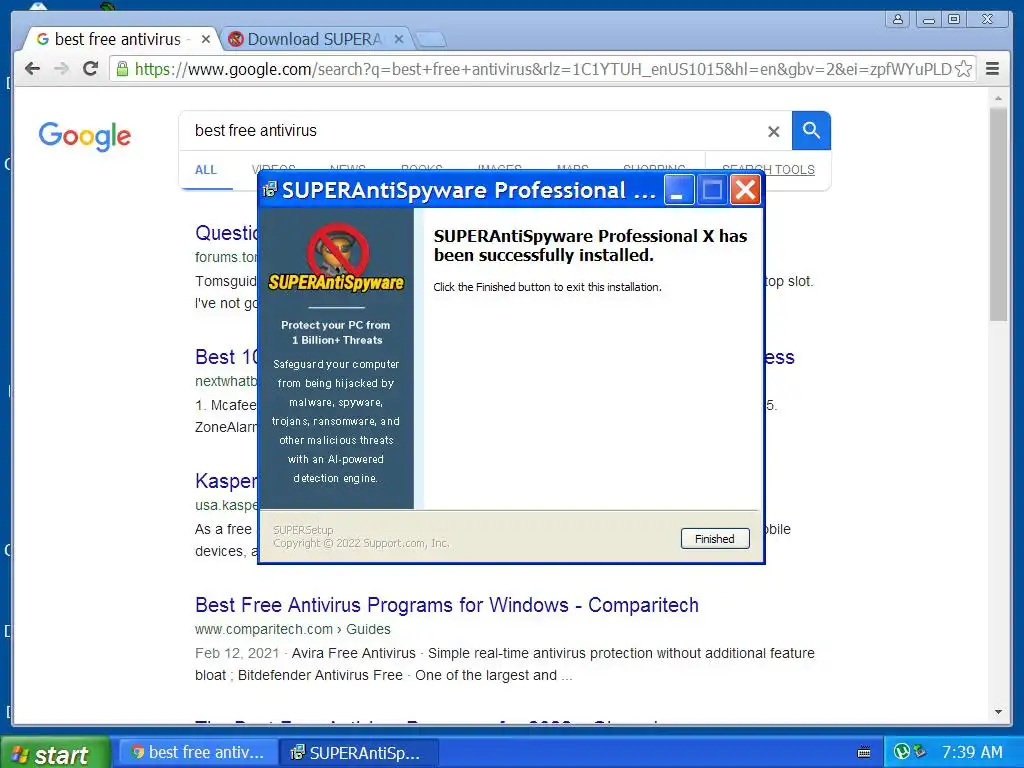Close the SUPERAntiSpyware installer window

(744, 190)
